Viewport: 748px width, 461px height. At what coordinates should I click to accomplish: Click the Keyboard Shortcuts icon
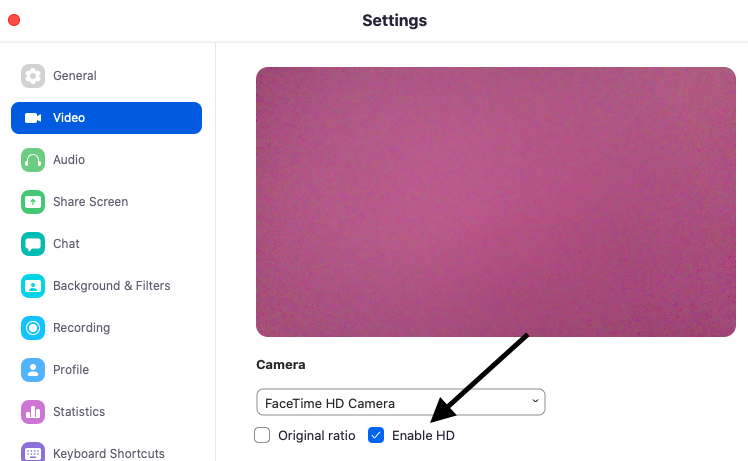point(33,451)
